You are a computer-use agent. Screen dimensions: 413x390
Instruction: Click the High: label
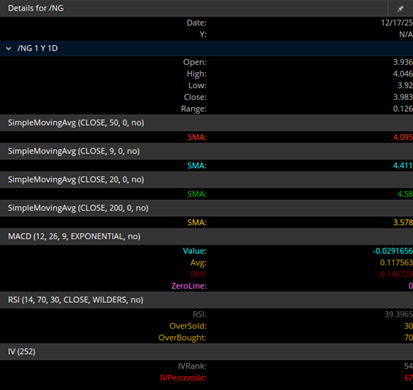(196, 74)
